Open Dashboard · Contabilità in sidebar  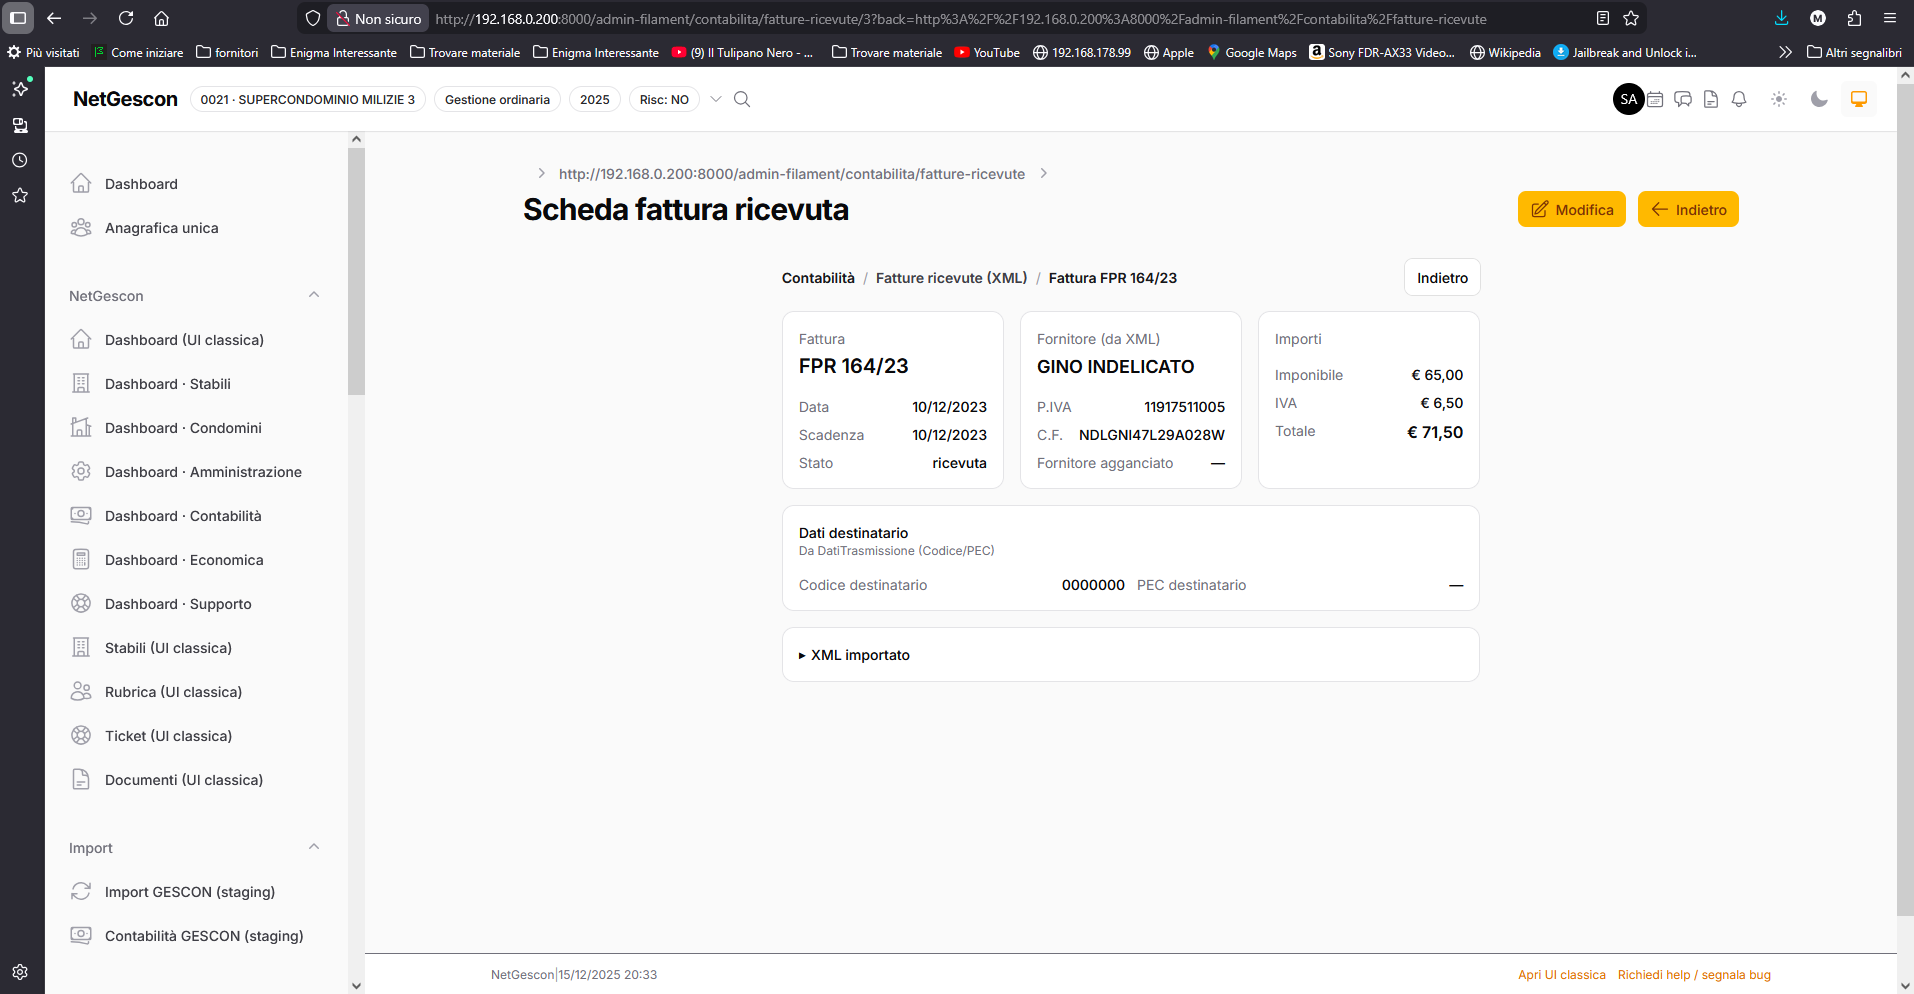(x=183, y=516)
